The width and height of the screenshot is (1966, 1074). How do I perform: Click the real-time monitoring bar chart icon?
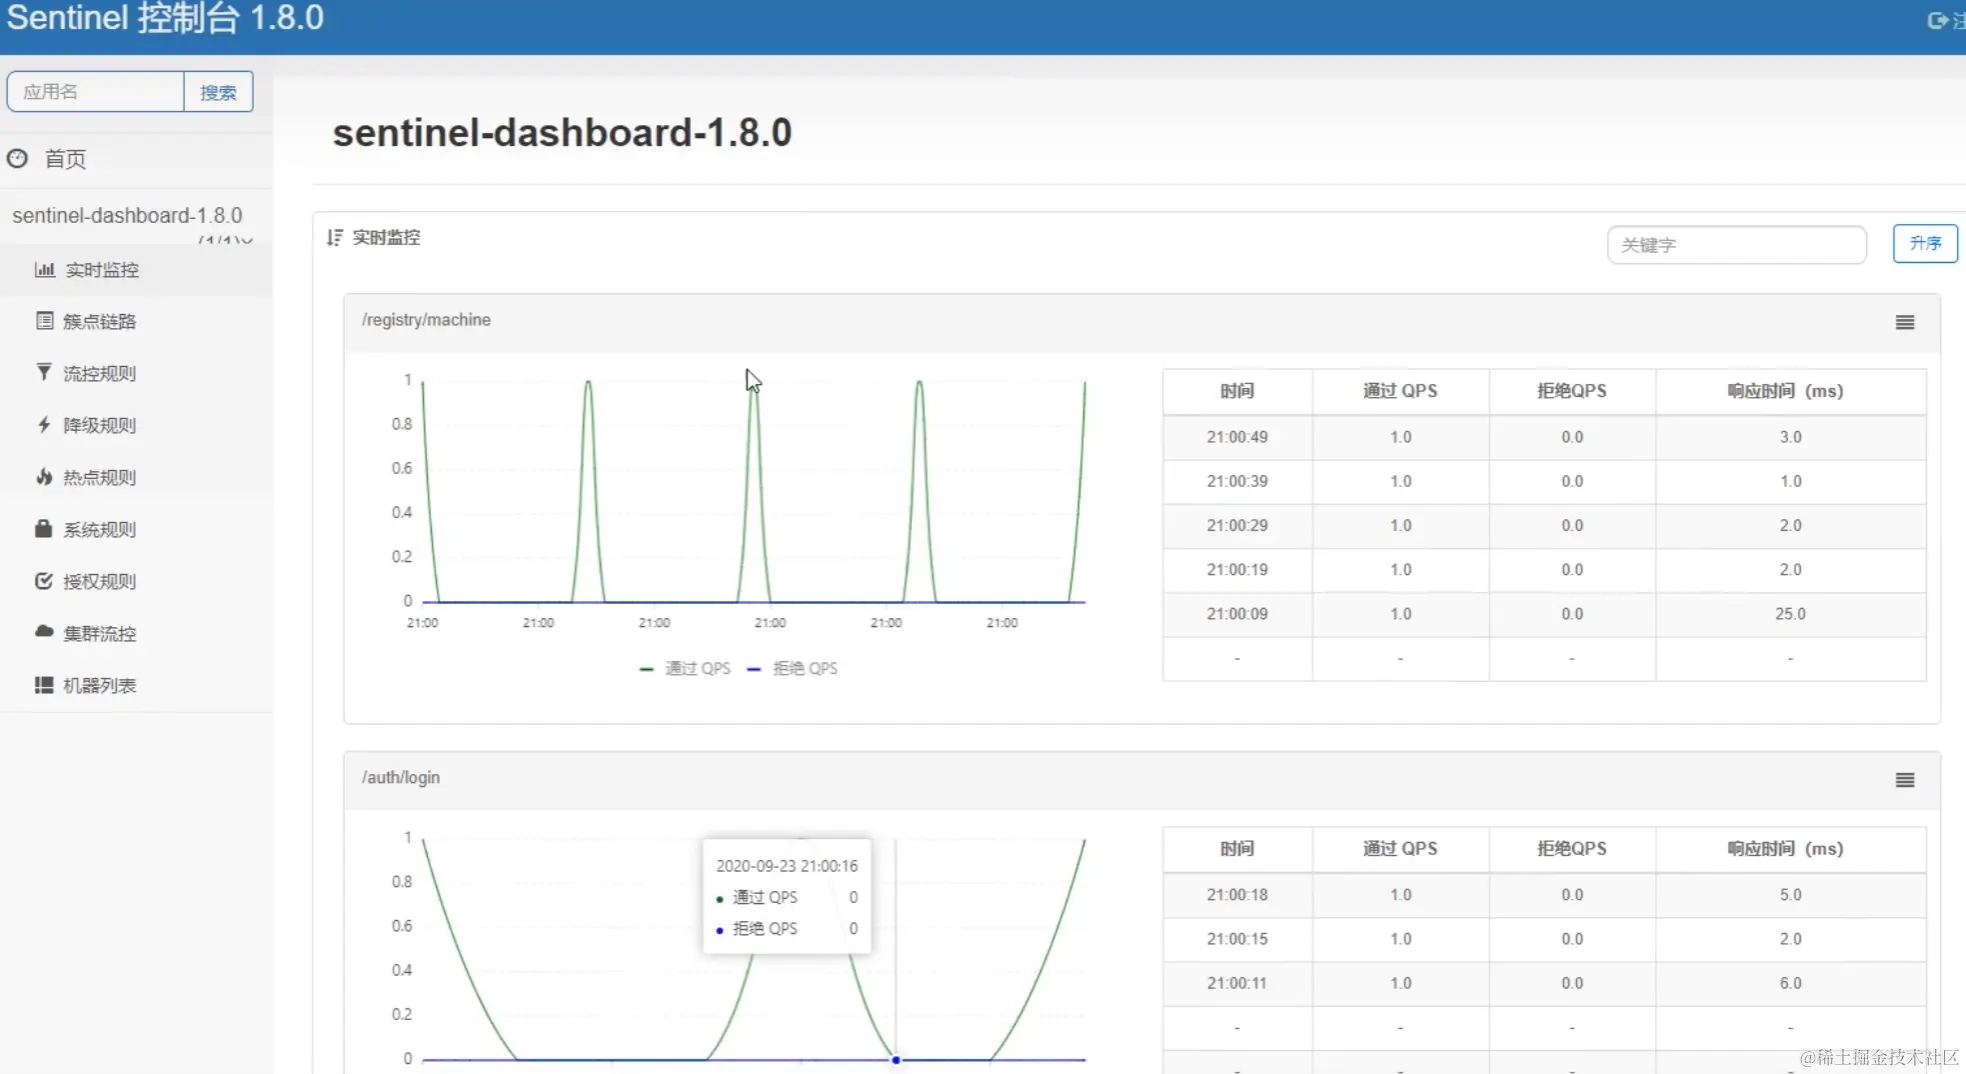coord(44,269)
